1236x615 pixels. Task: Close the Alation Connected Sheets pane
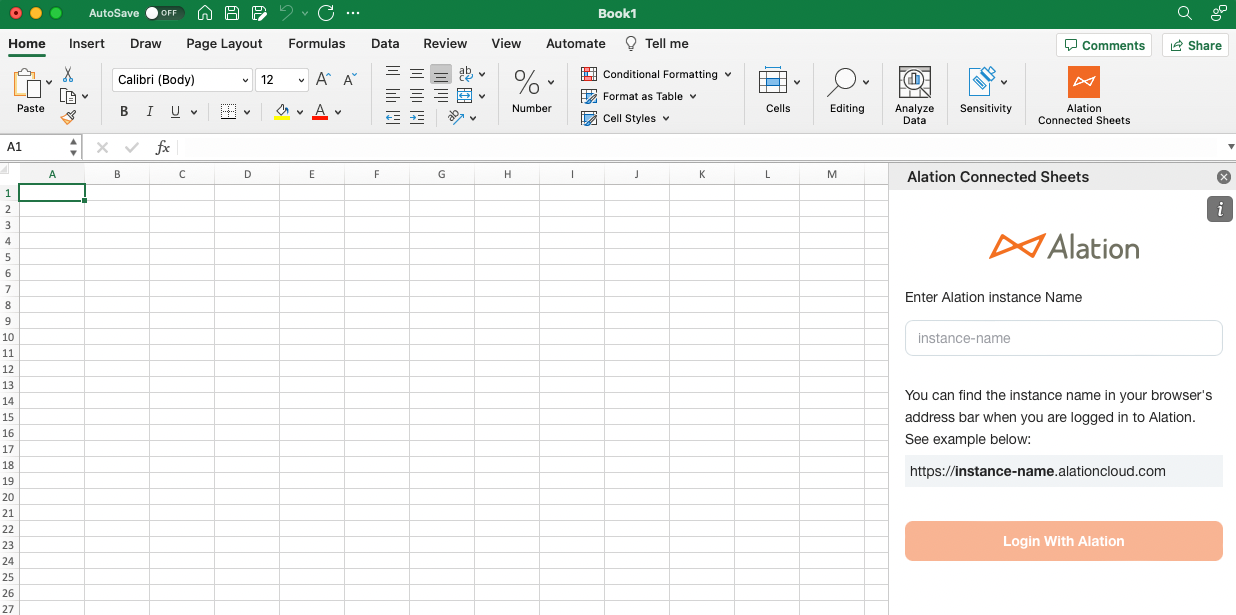coord(1224,177)
